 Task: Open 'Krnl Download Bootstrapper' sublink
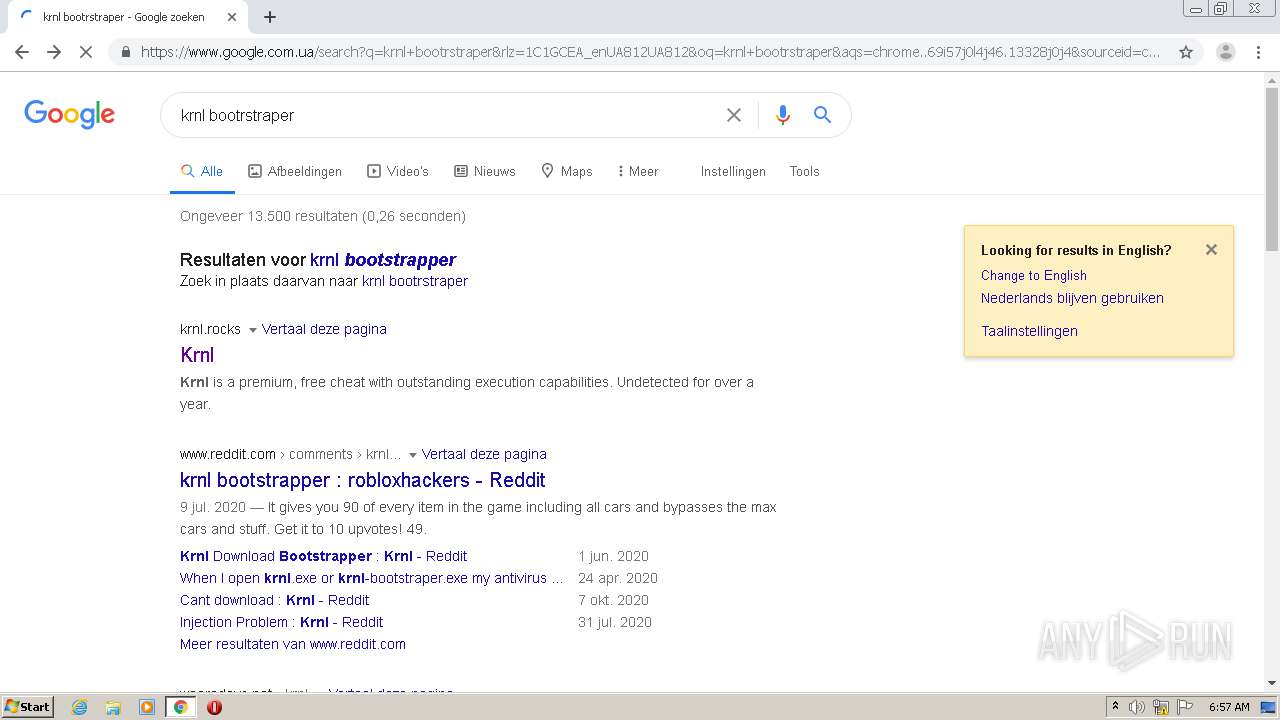pyautogui.click(x=323, y=556)
